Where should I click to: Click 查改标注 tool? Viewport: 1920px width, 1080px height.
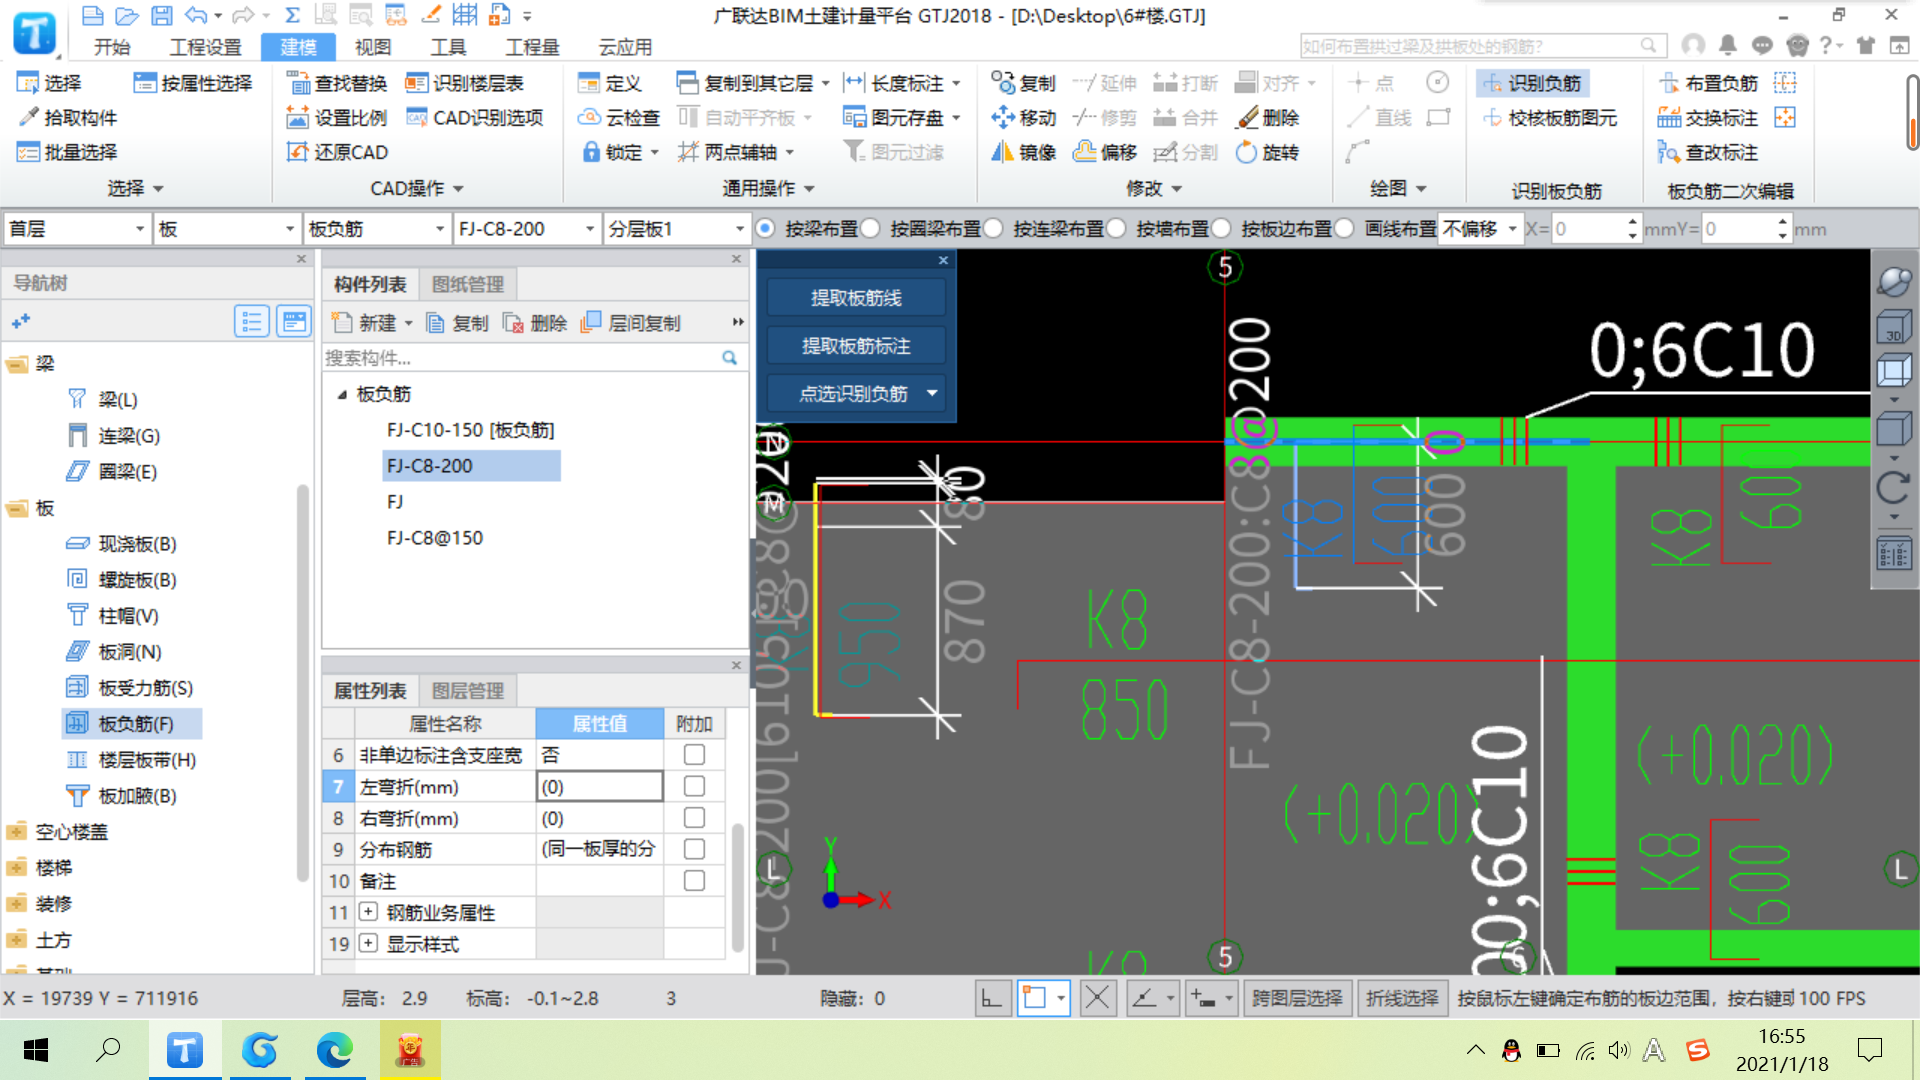(1707, 152)
